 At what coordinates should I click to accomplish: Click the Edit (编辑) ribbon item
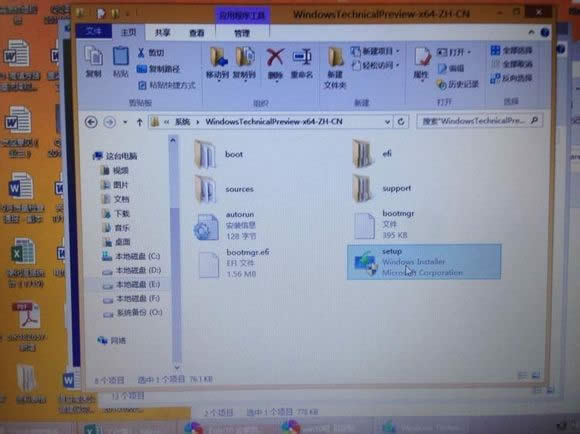pyautogui.click(x=451, y=68)
